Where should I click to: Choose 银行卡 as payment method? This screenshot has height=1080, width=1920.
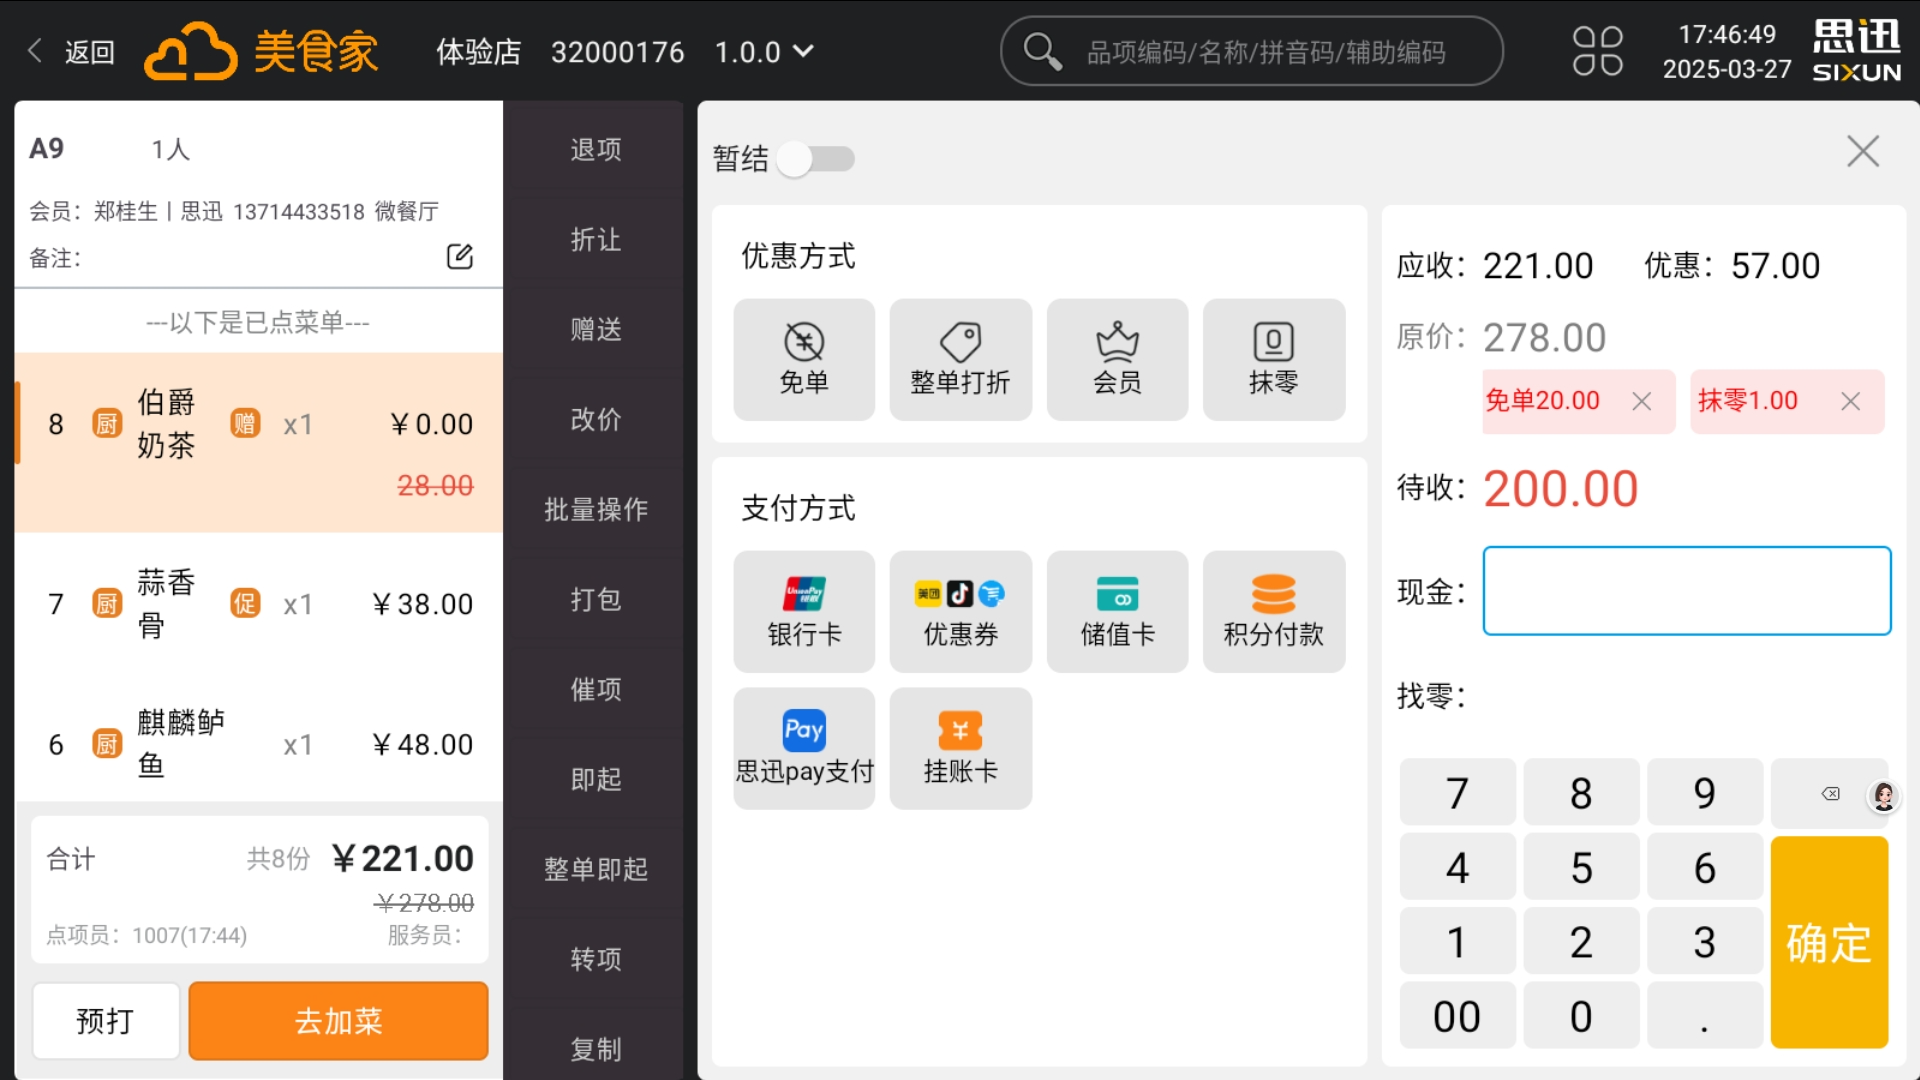tap(804, 611)
